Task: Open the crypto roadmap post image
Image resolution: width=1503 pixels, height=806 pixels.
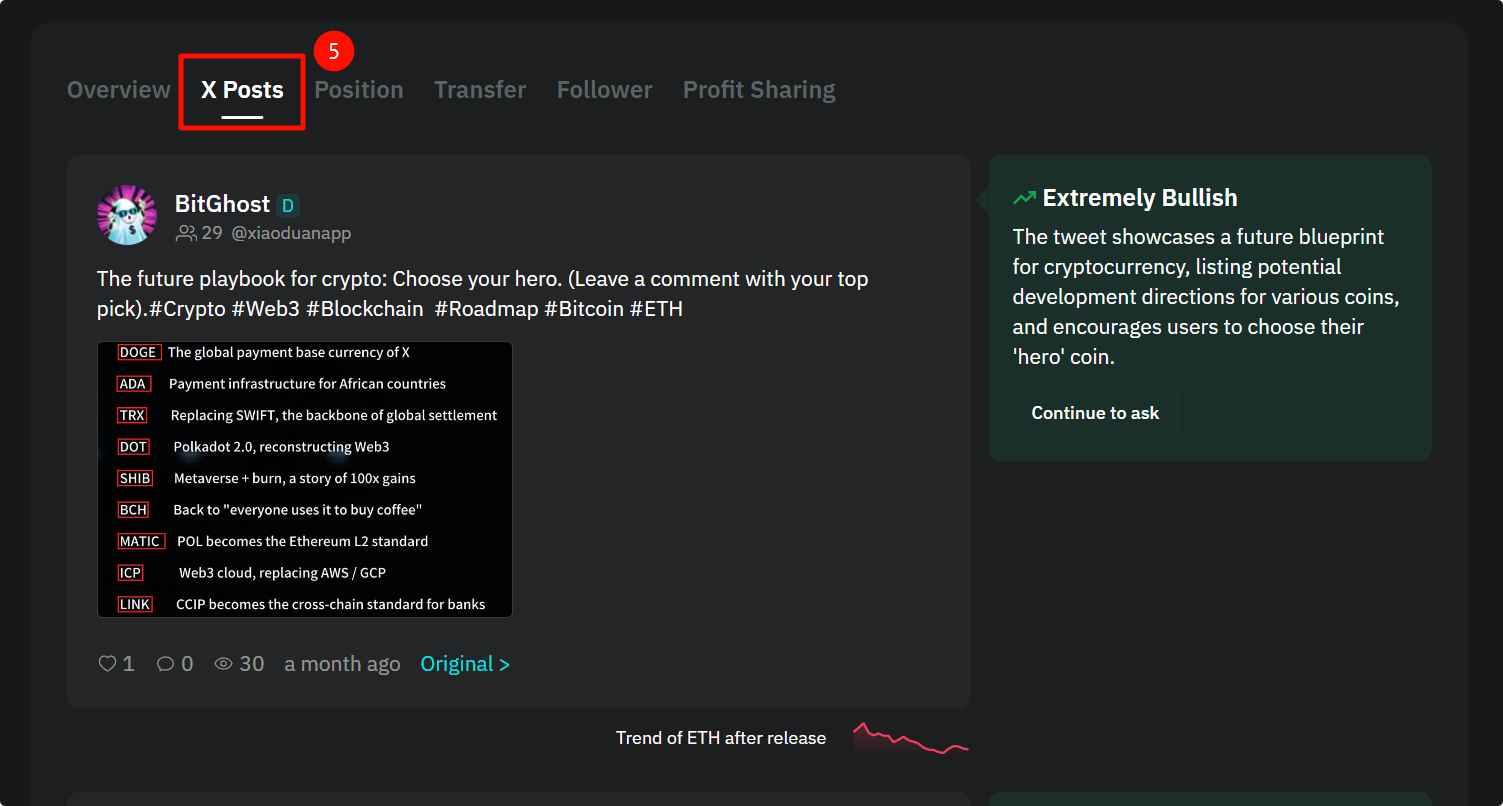Action: 305,479
